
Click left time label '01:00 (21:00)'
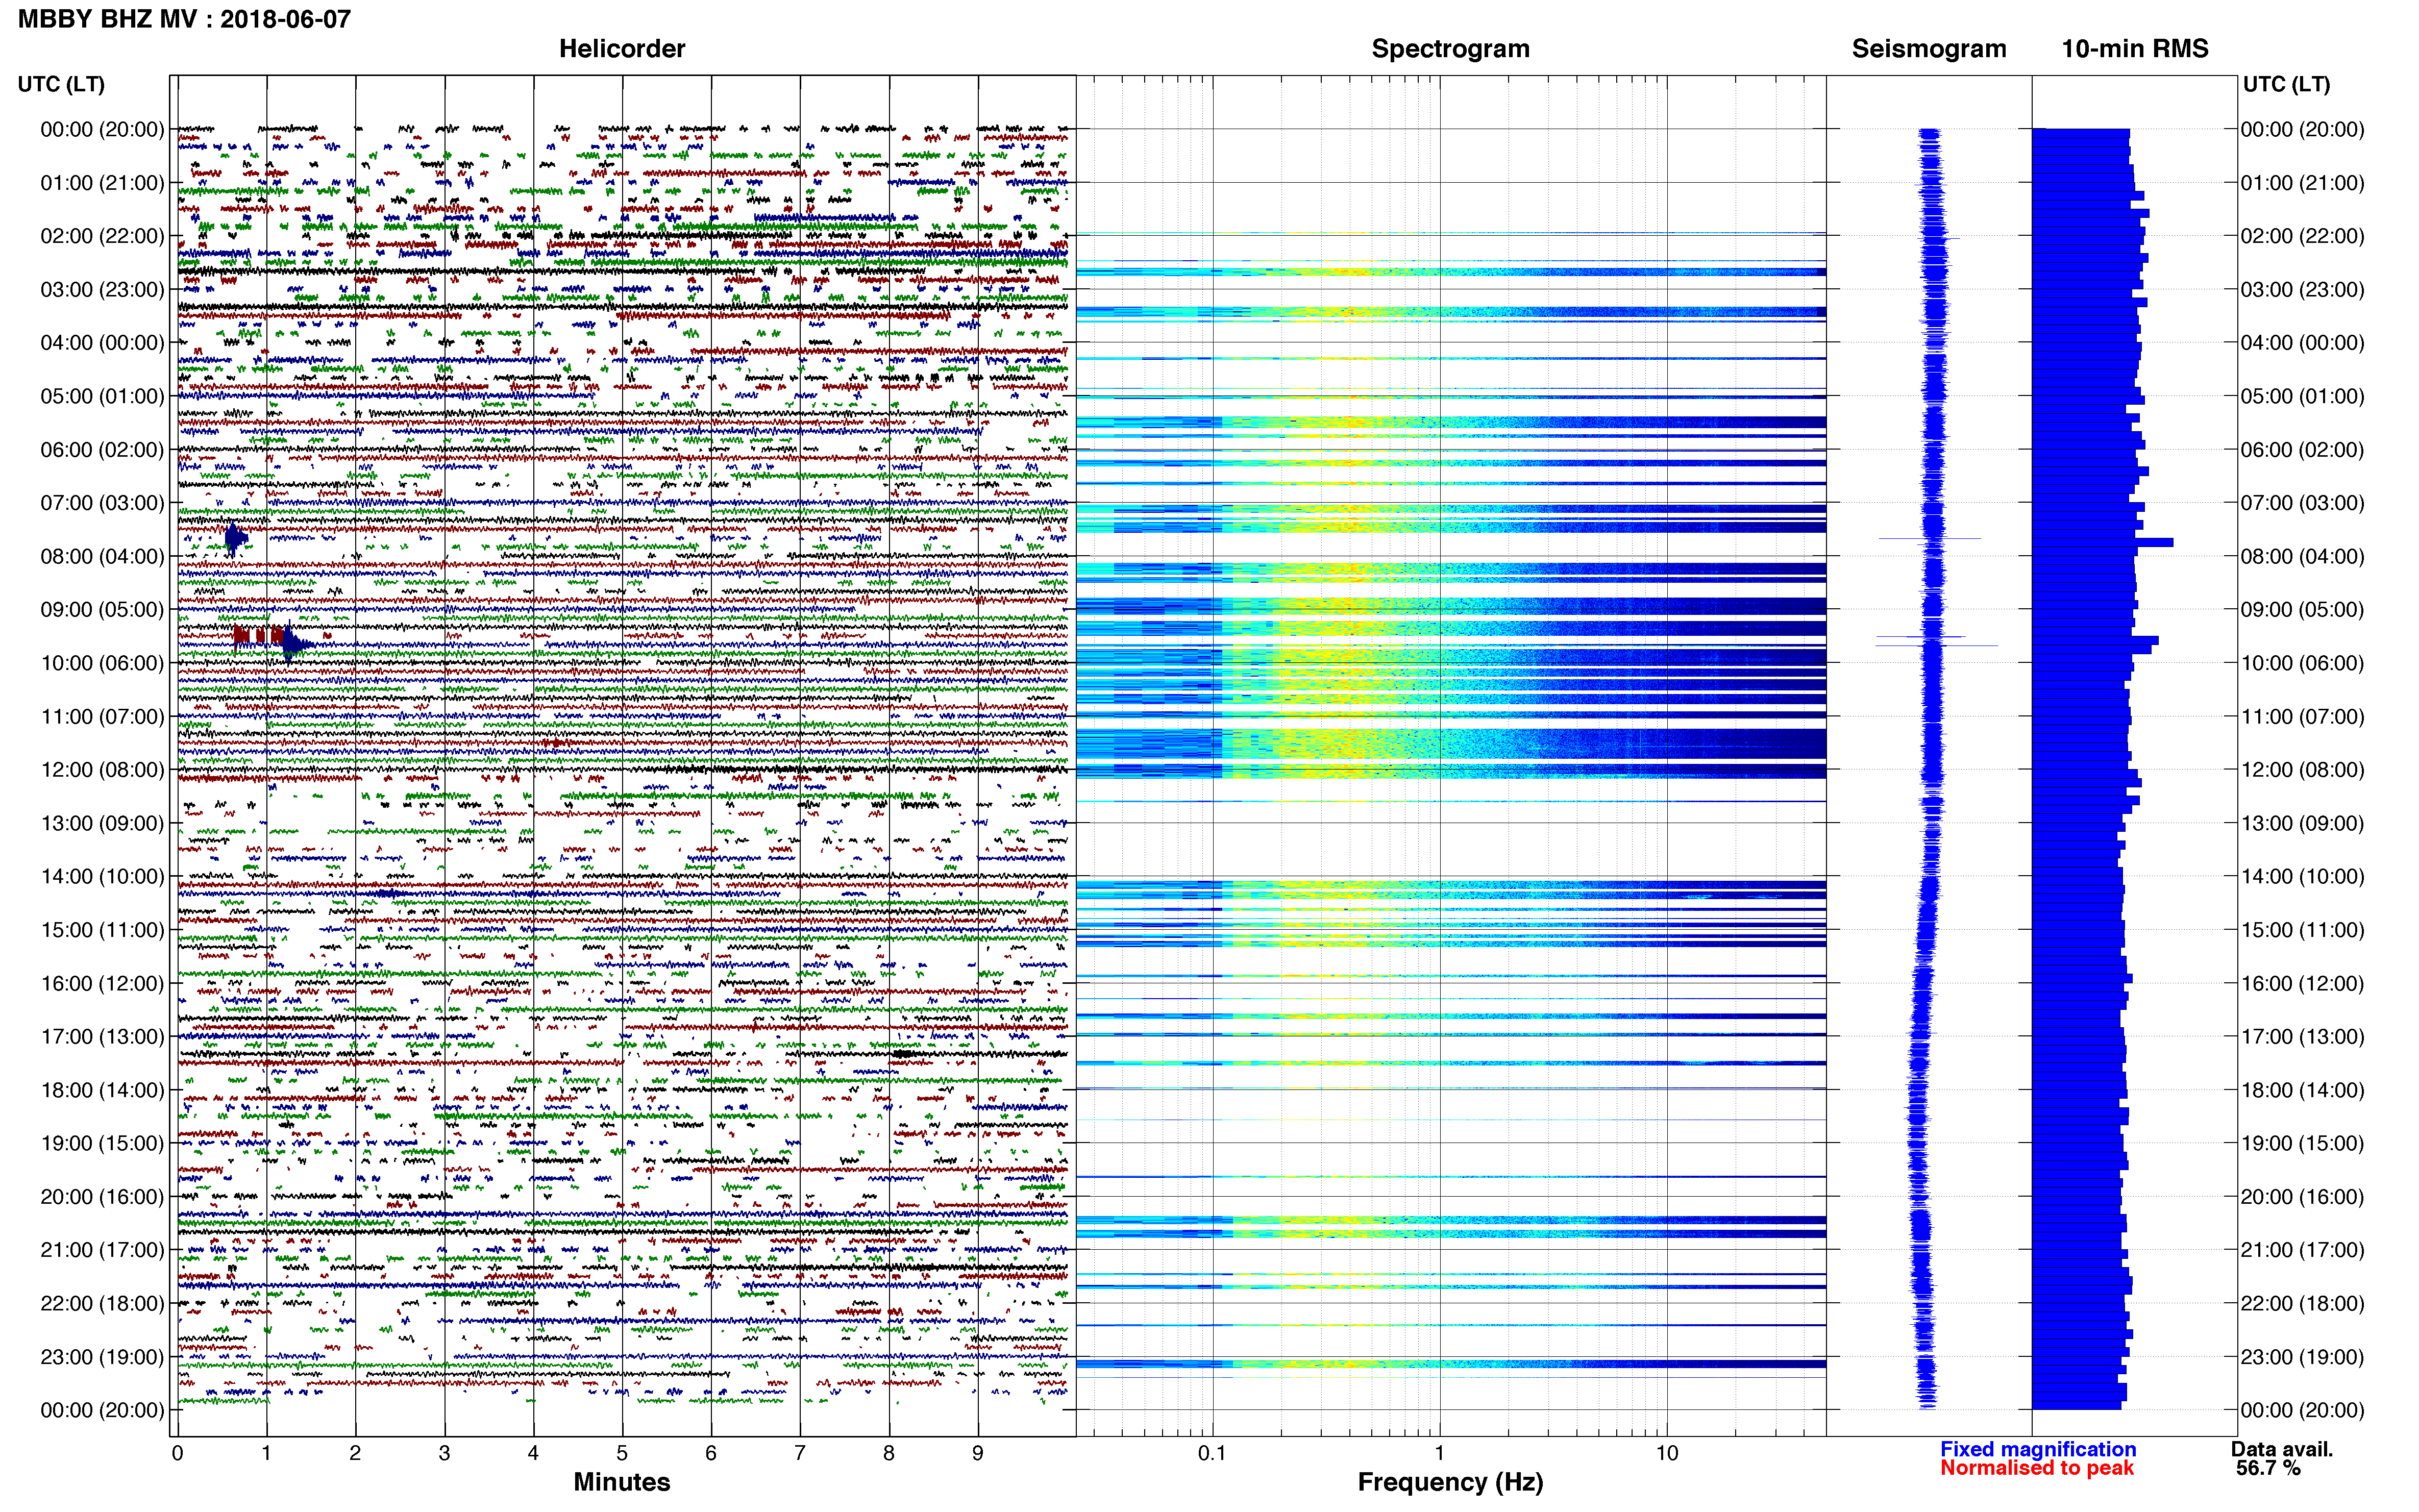point(102,183)
